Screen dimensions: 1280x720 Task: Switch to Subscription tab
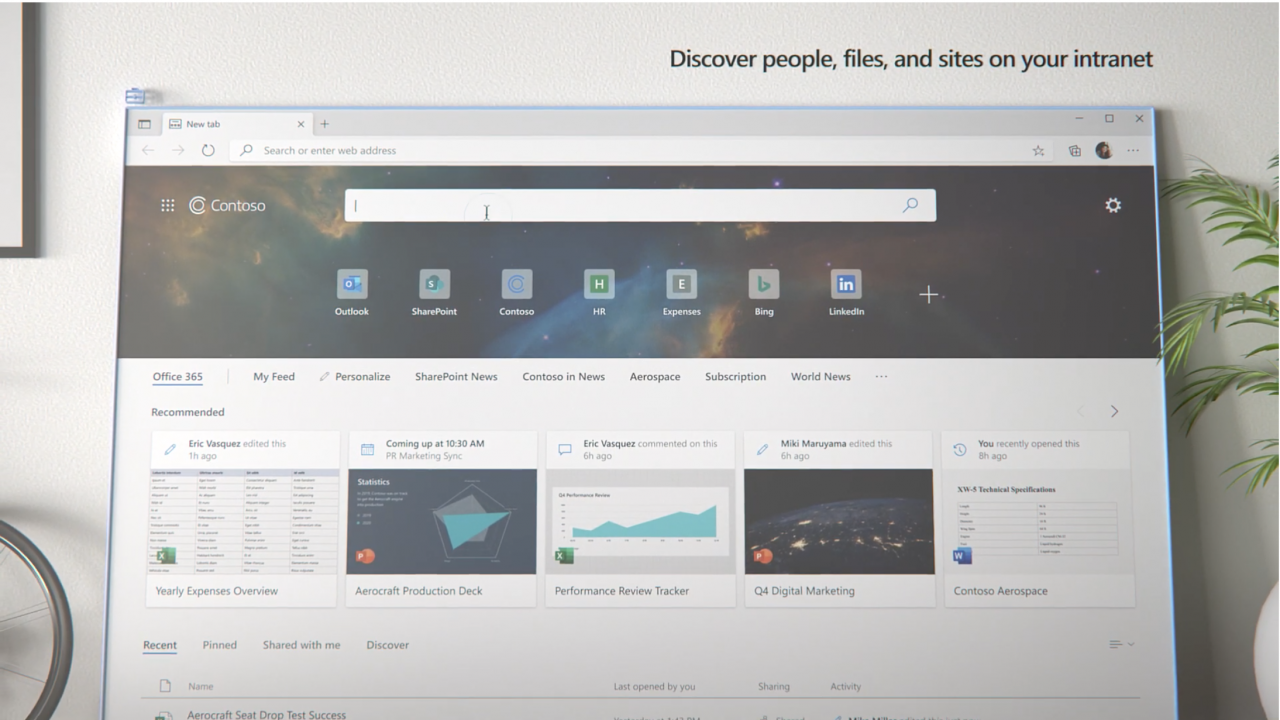(x=735, y=377)
